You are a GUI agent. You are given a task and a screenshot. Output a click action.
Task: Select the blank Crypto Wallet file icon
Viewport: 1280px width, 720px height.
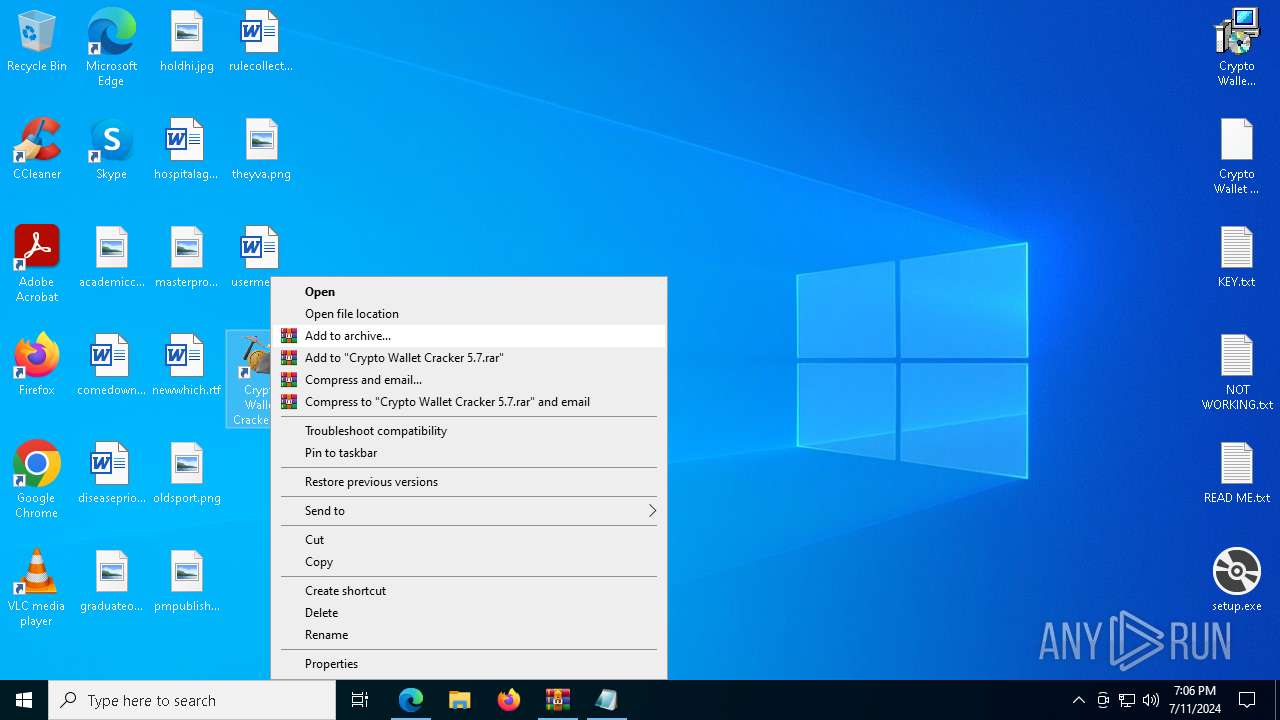click(x=1237, y=155)
